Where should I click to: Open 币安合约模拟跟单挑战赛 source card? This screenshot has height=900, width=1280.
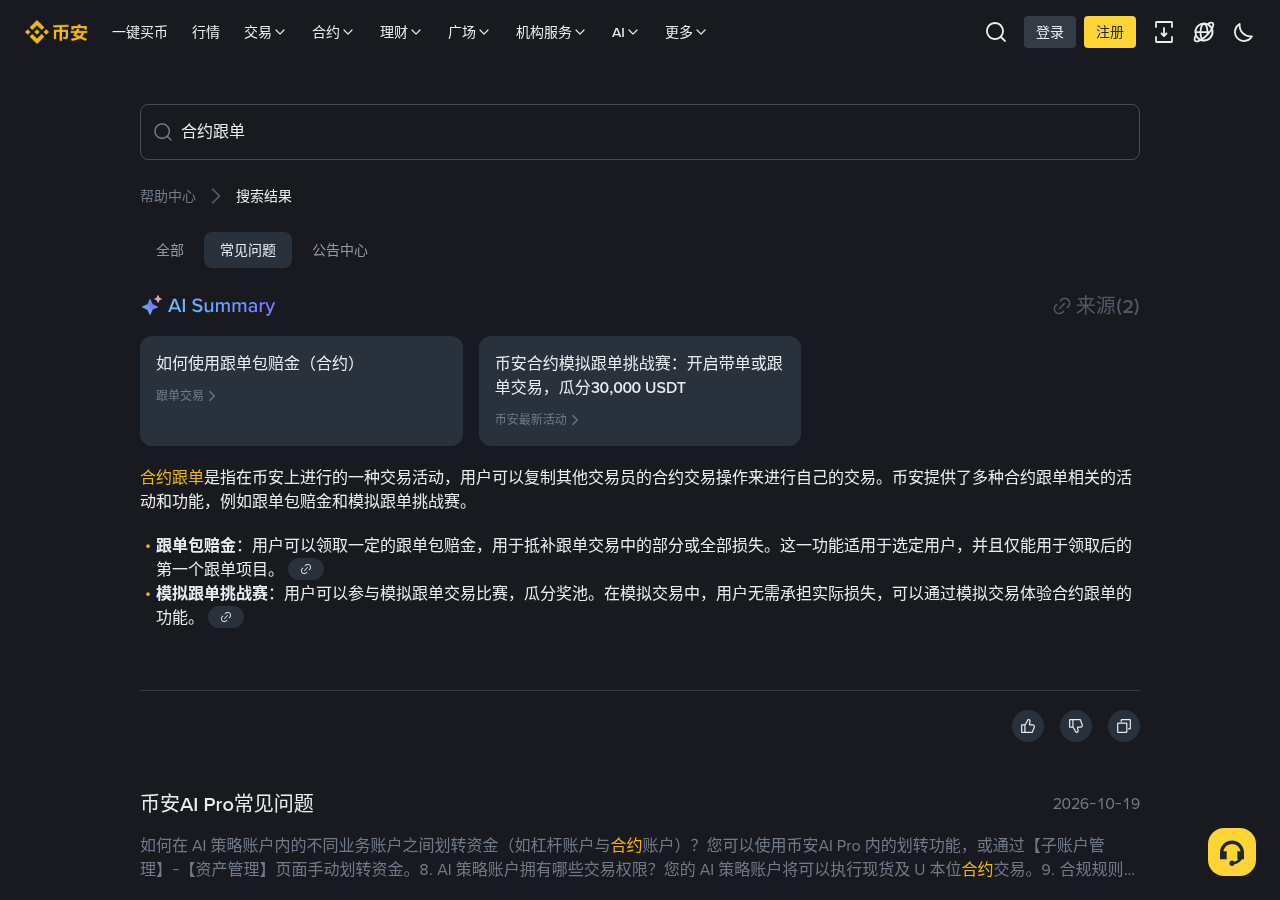point(640,391)
